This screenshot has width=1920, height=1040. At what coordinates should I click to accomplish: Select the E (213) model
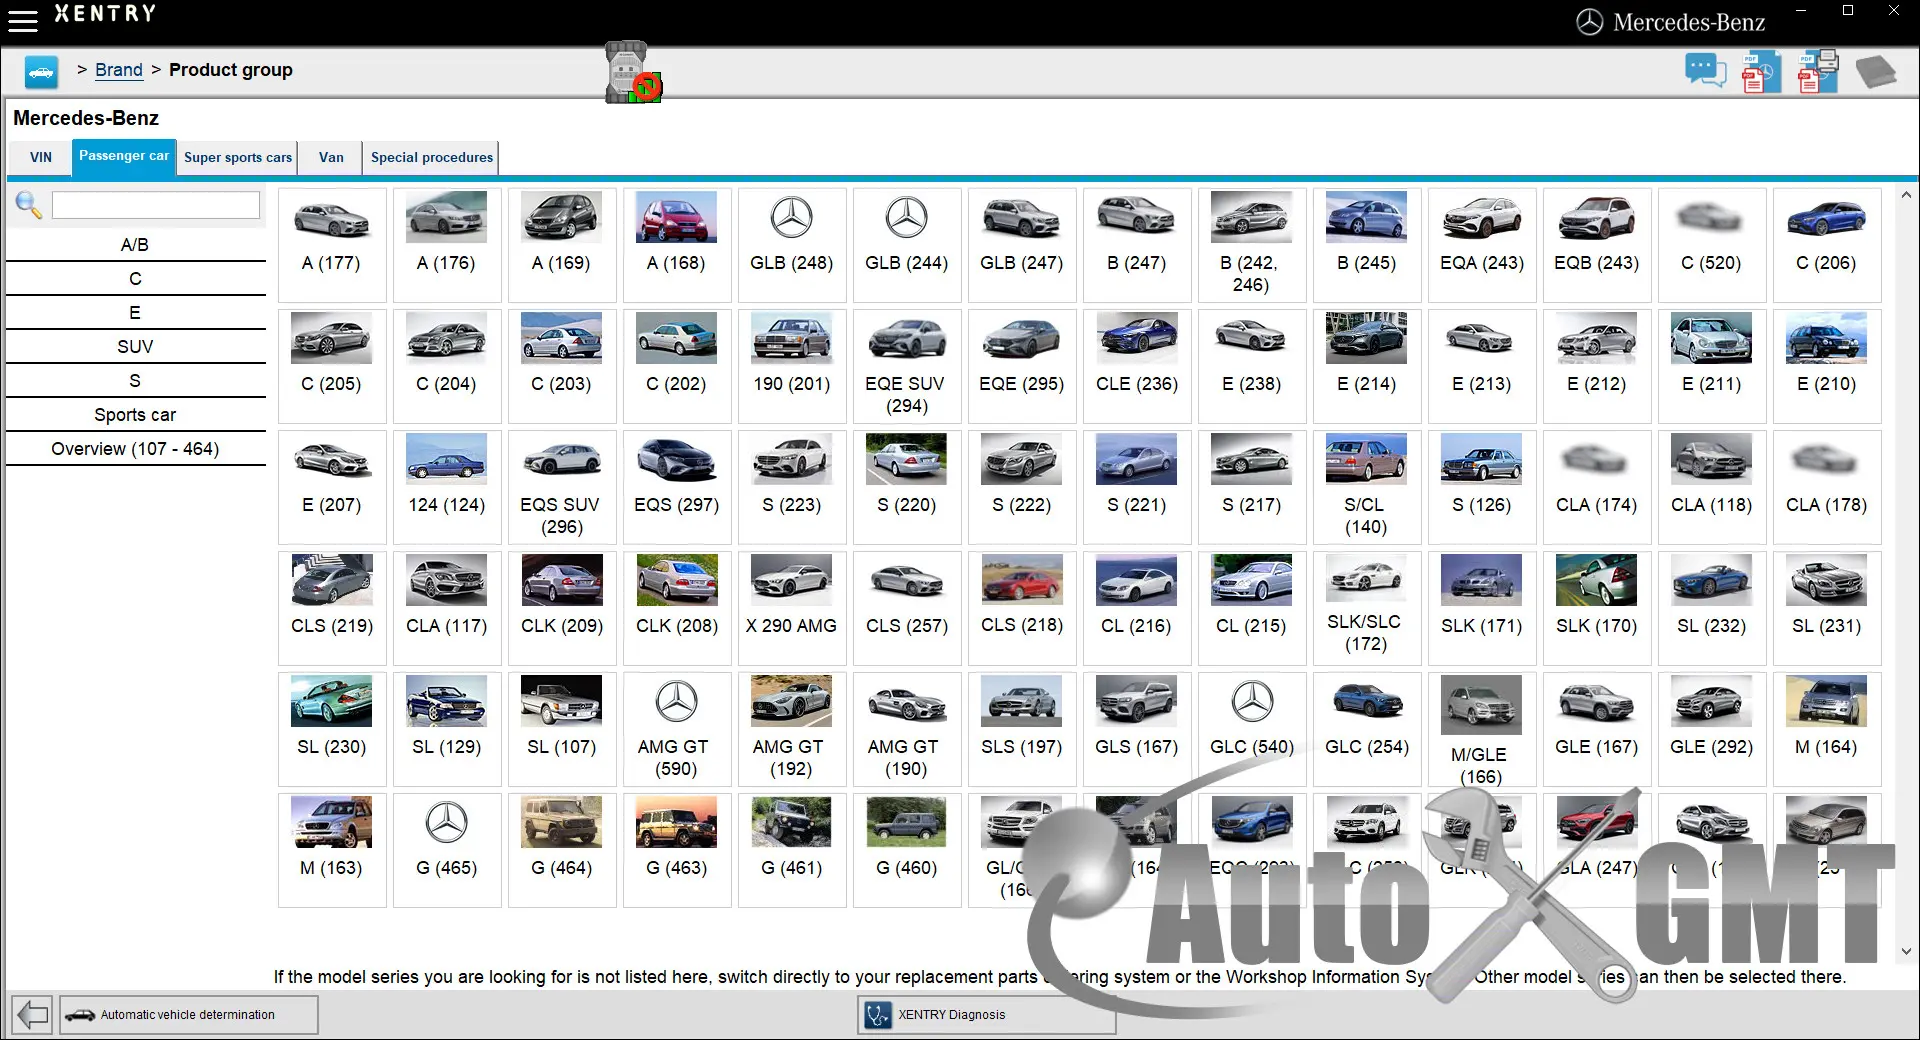point(1482,366)
